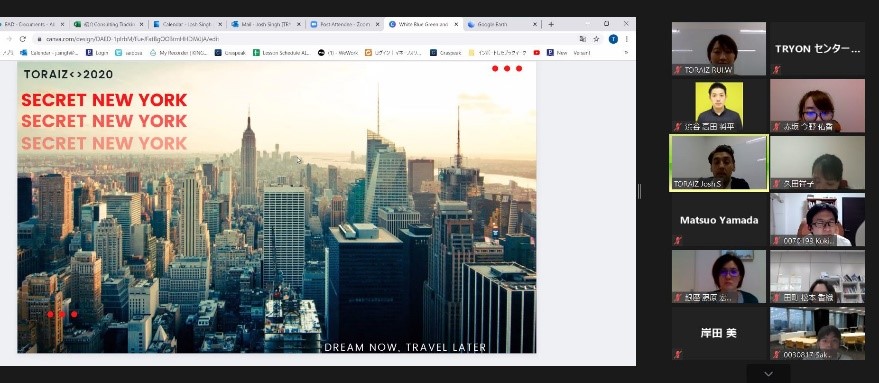Click the DREAM NOW, TRAVEL LATER caption
Image resolution: width=879 pixels, height=383 pixels.
(405, 347)
